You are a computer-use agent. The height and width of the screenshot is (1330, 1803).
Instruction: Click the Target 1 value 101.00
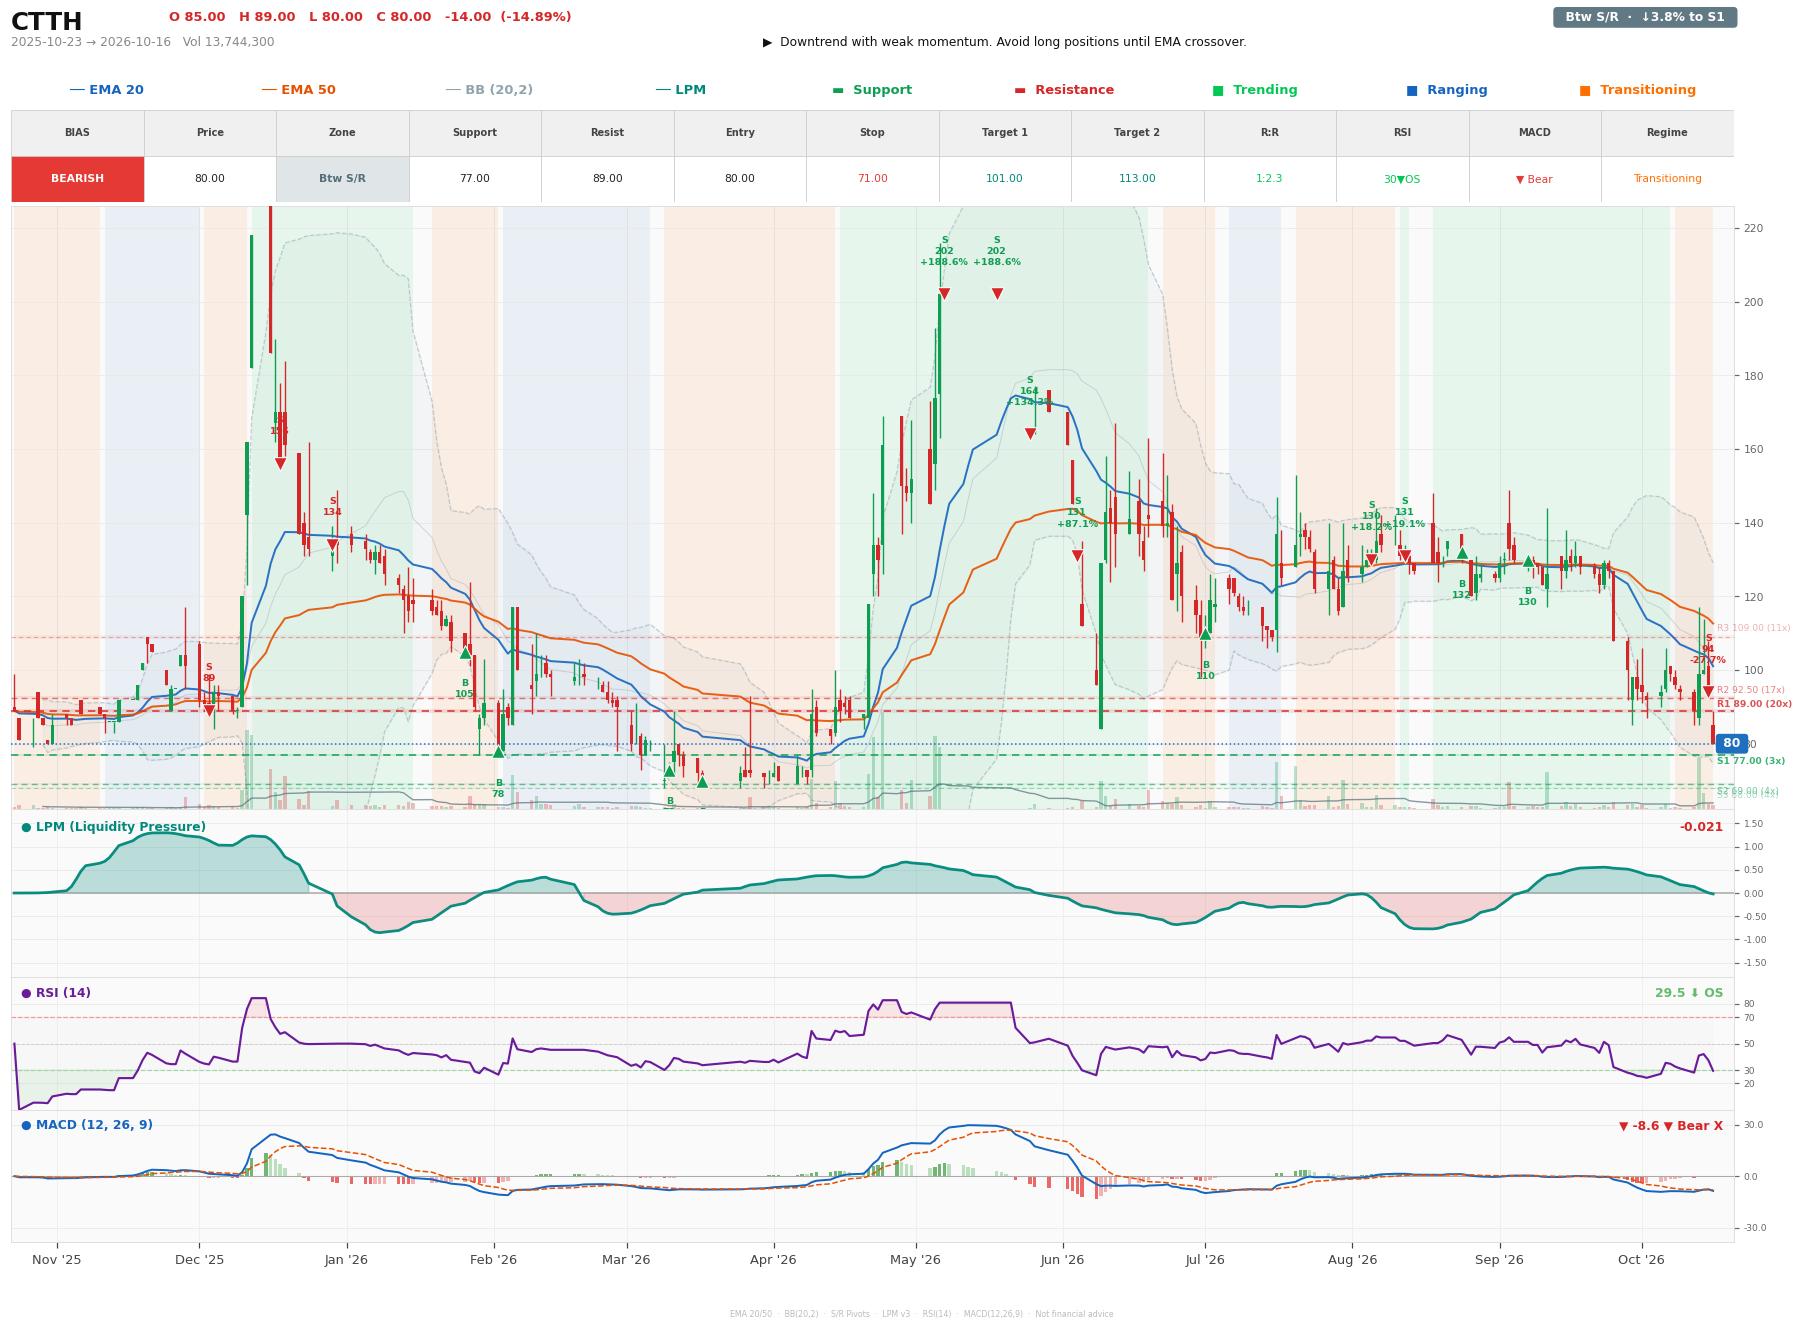click(x=1004, y=179)
